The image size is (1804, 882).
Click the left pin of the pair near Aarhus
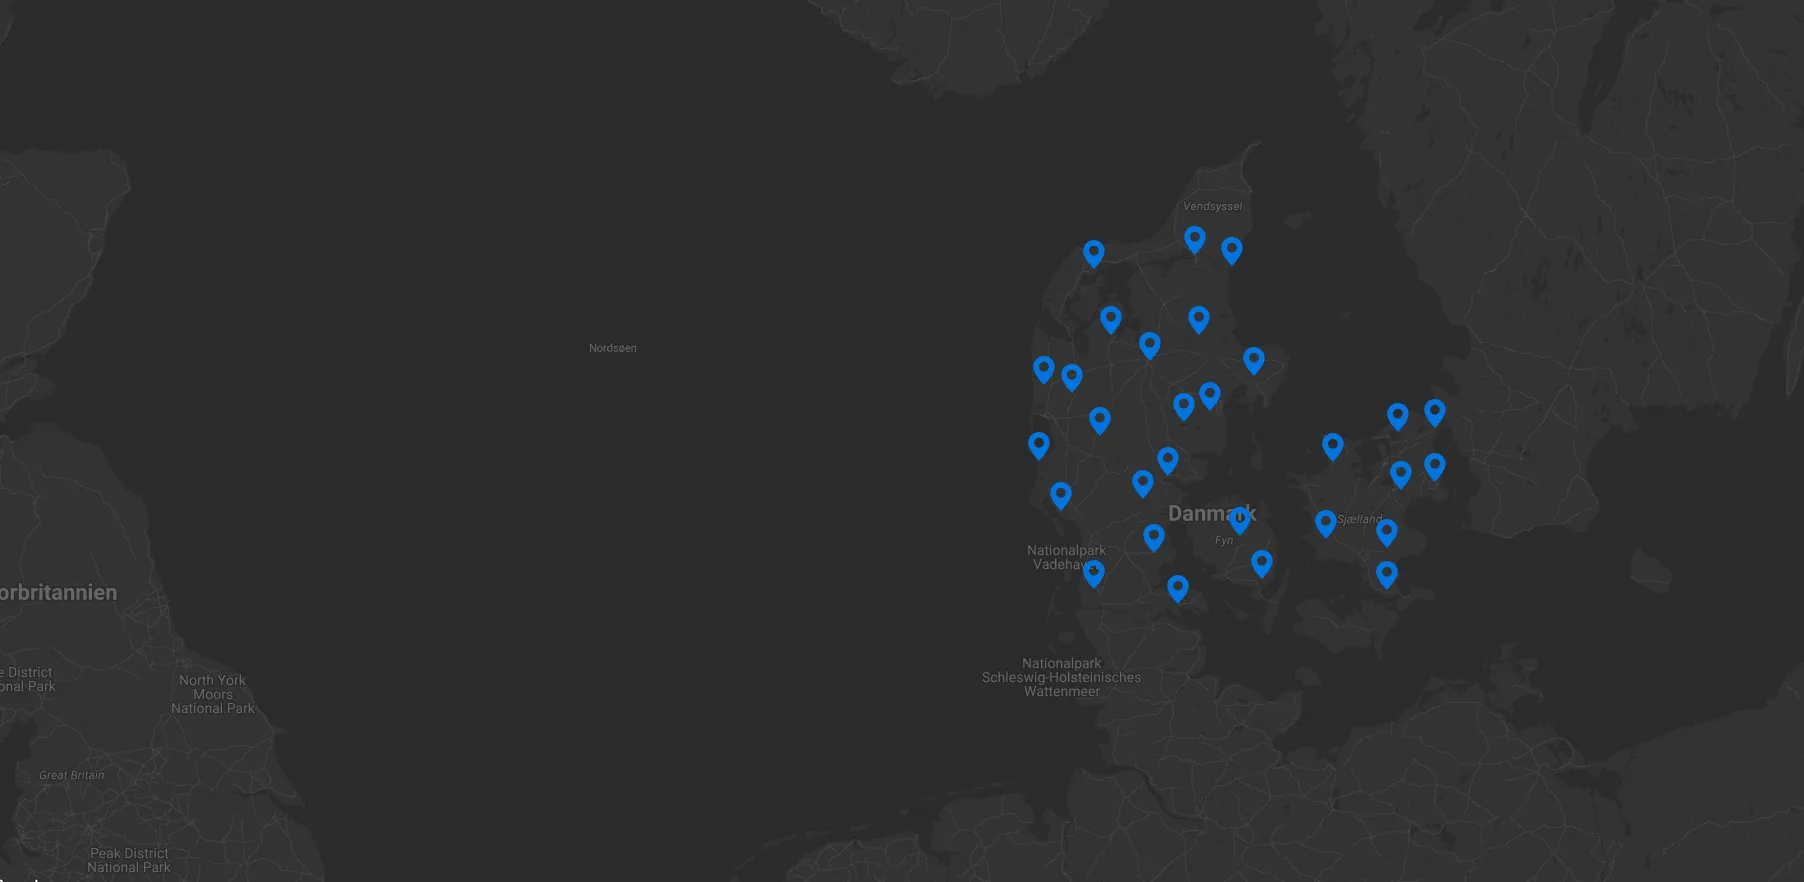tap(1184, 406)
